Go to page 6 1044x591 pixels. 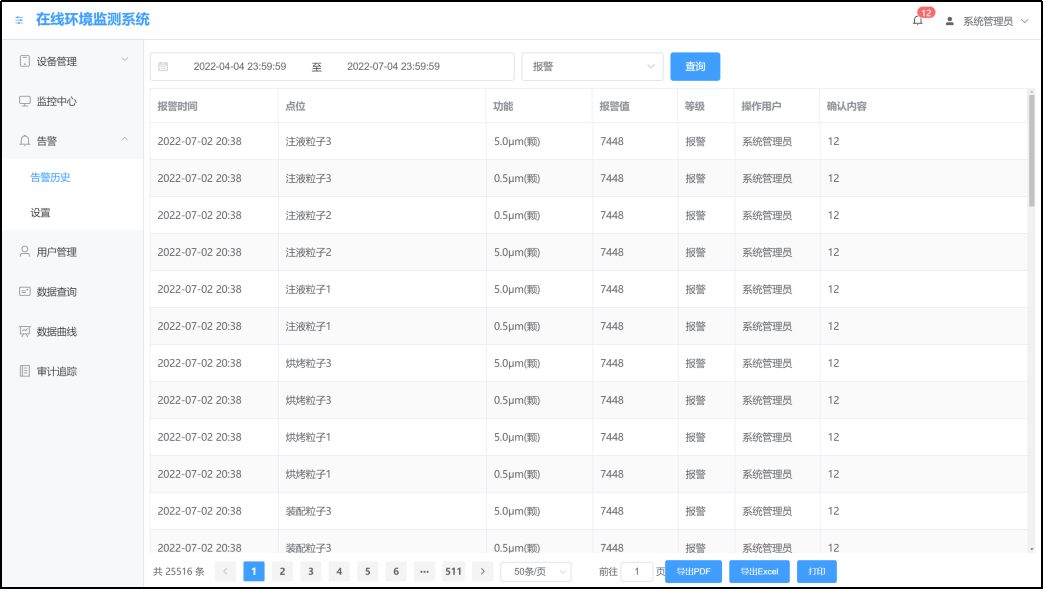point(396,572)
